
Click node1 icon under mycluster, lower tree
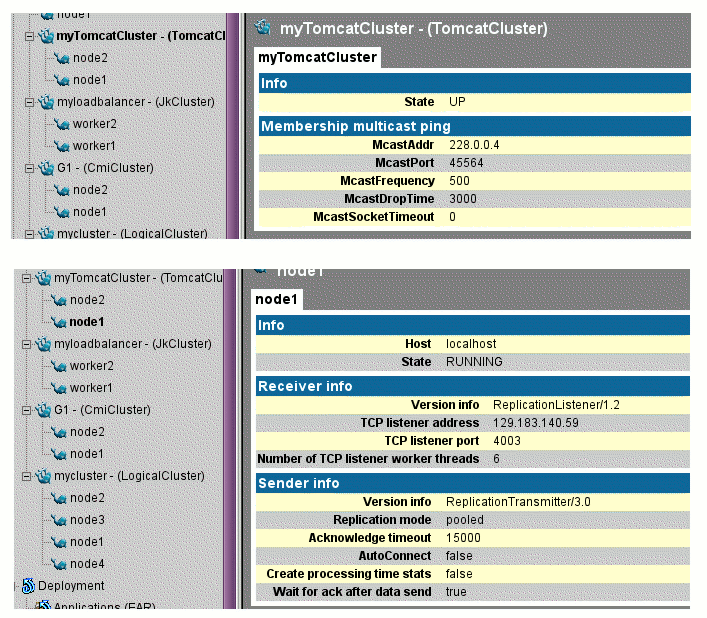[59, 542]
